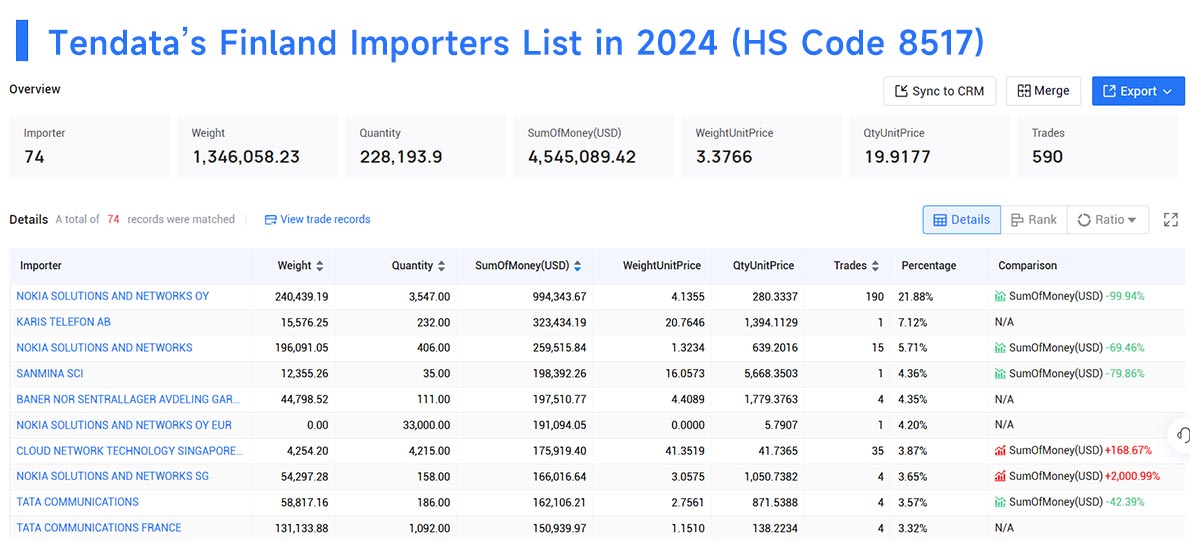Open View trade records link
Viewport: 1190px width, 552px height.
click(317, 219)
